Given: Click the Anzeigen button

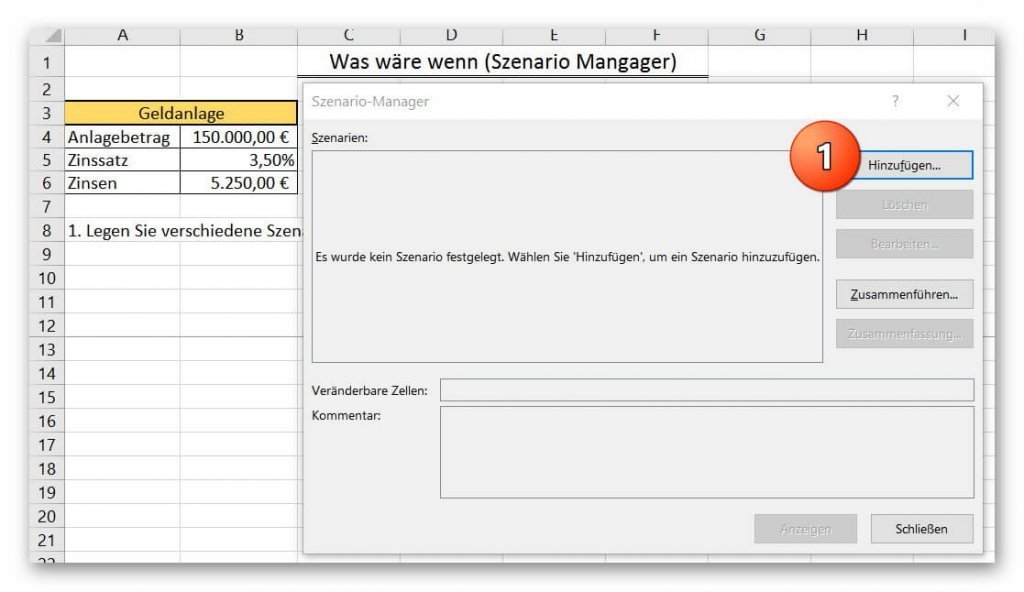Looking at the screenshot, I should click(x=805, y=529).
